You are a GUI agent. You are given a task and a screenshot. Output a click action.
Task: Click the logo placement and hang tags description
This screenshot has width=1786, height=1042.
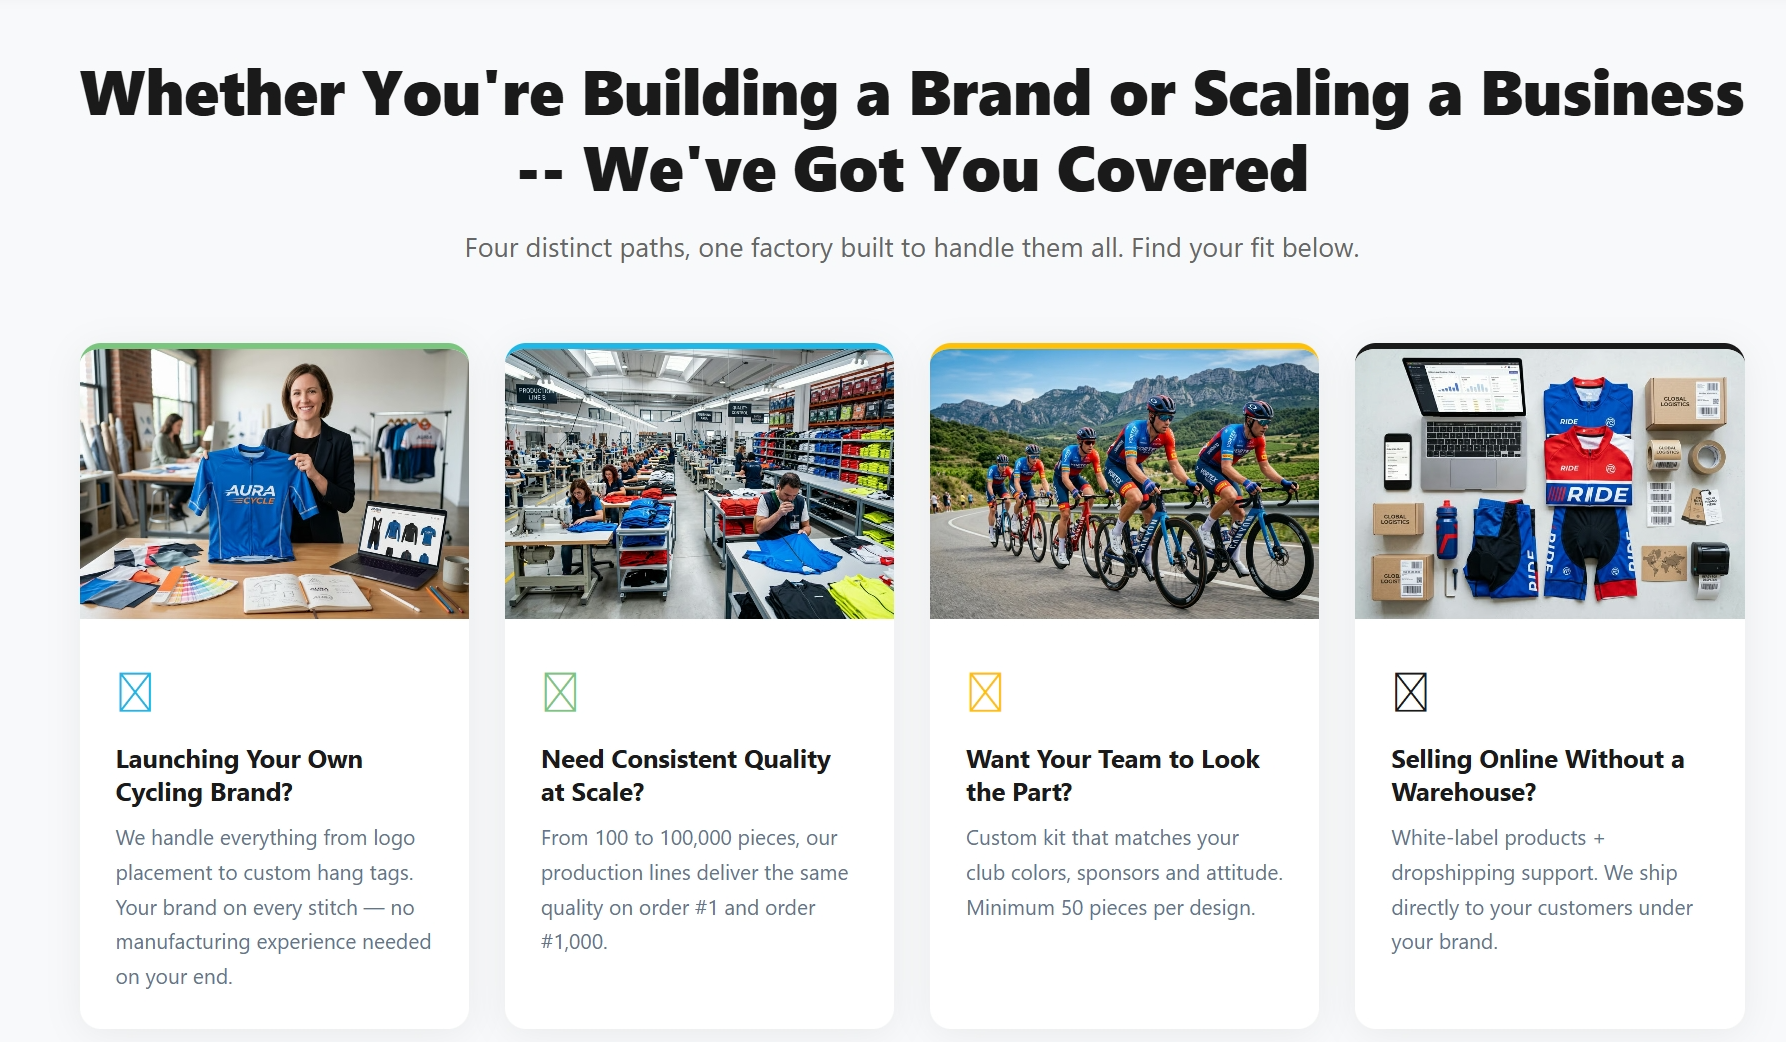[x=273, y=907]
